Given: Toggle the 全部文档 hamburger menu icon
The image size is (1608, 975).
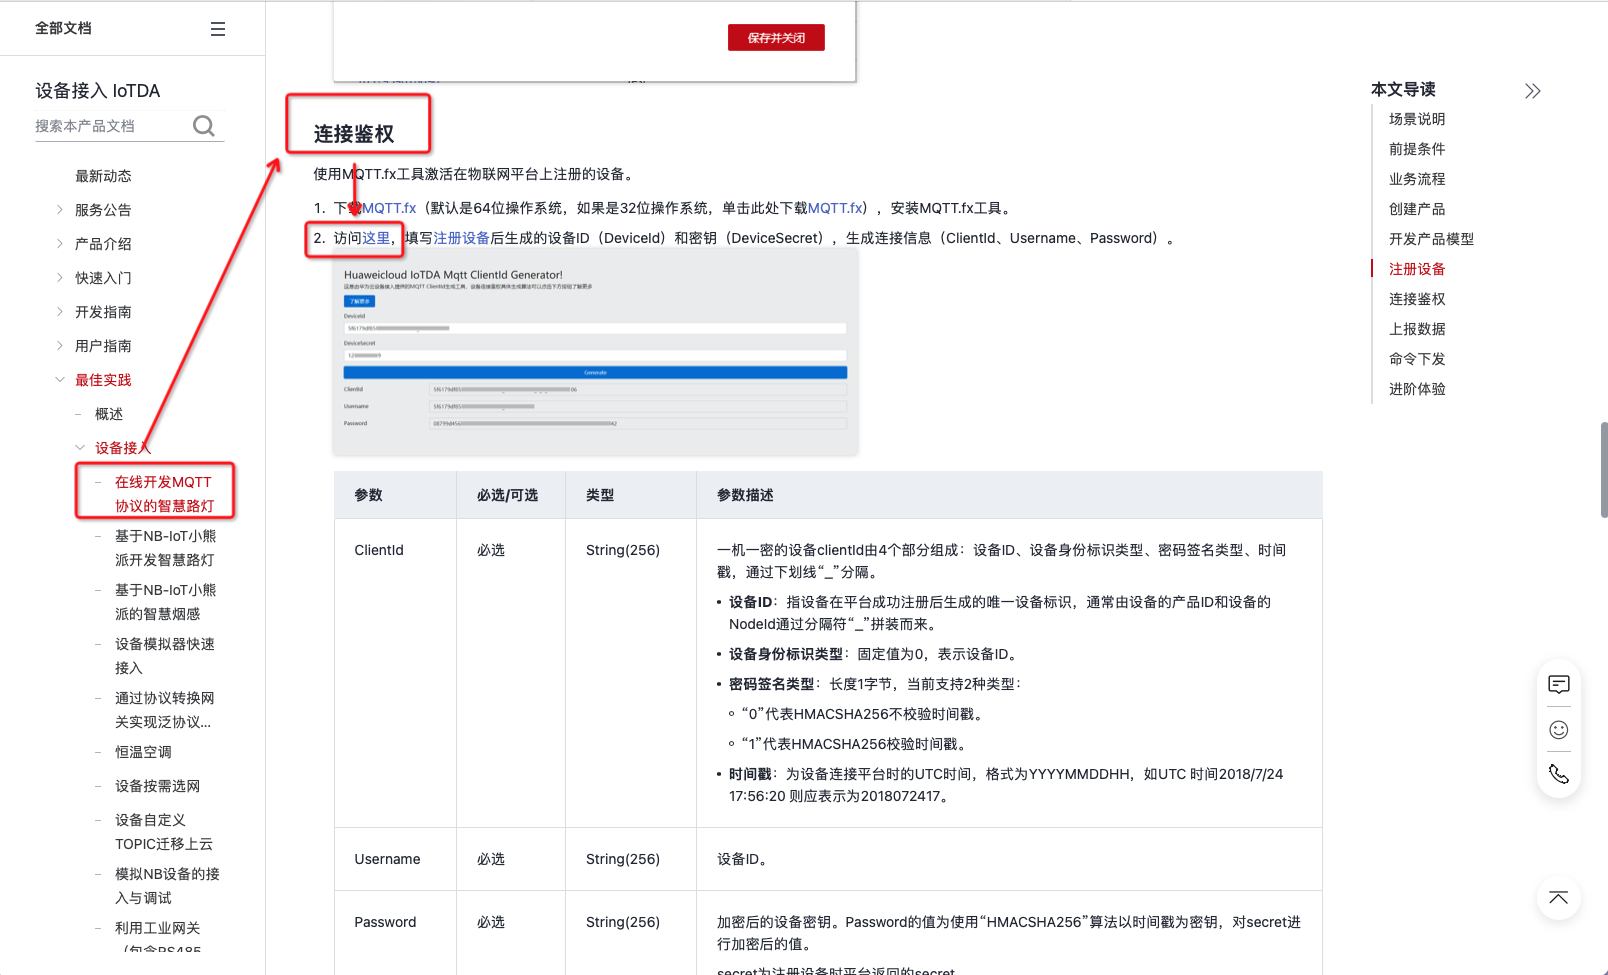Looking at the screenshot, I should (x=218, y=29).
